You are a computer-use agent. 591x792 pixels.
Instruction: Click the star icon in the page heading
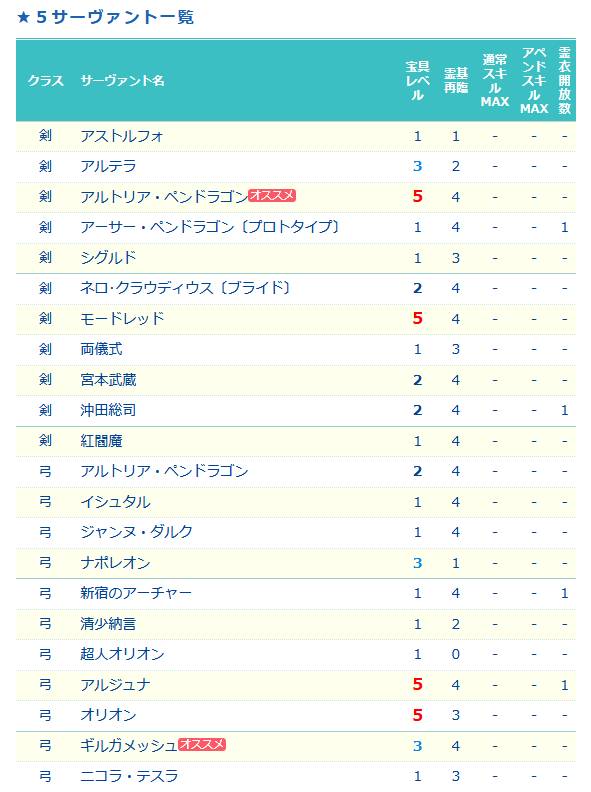tap(23, 18)
